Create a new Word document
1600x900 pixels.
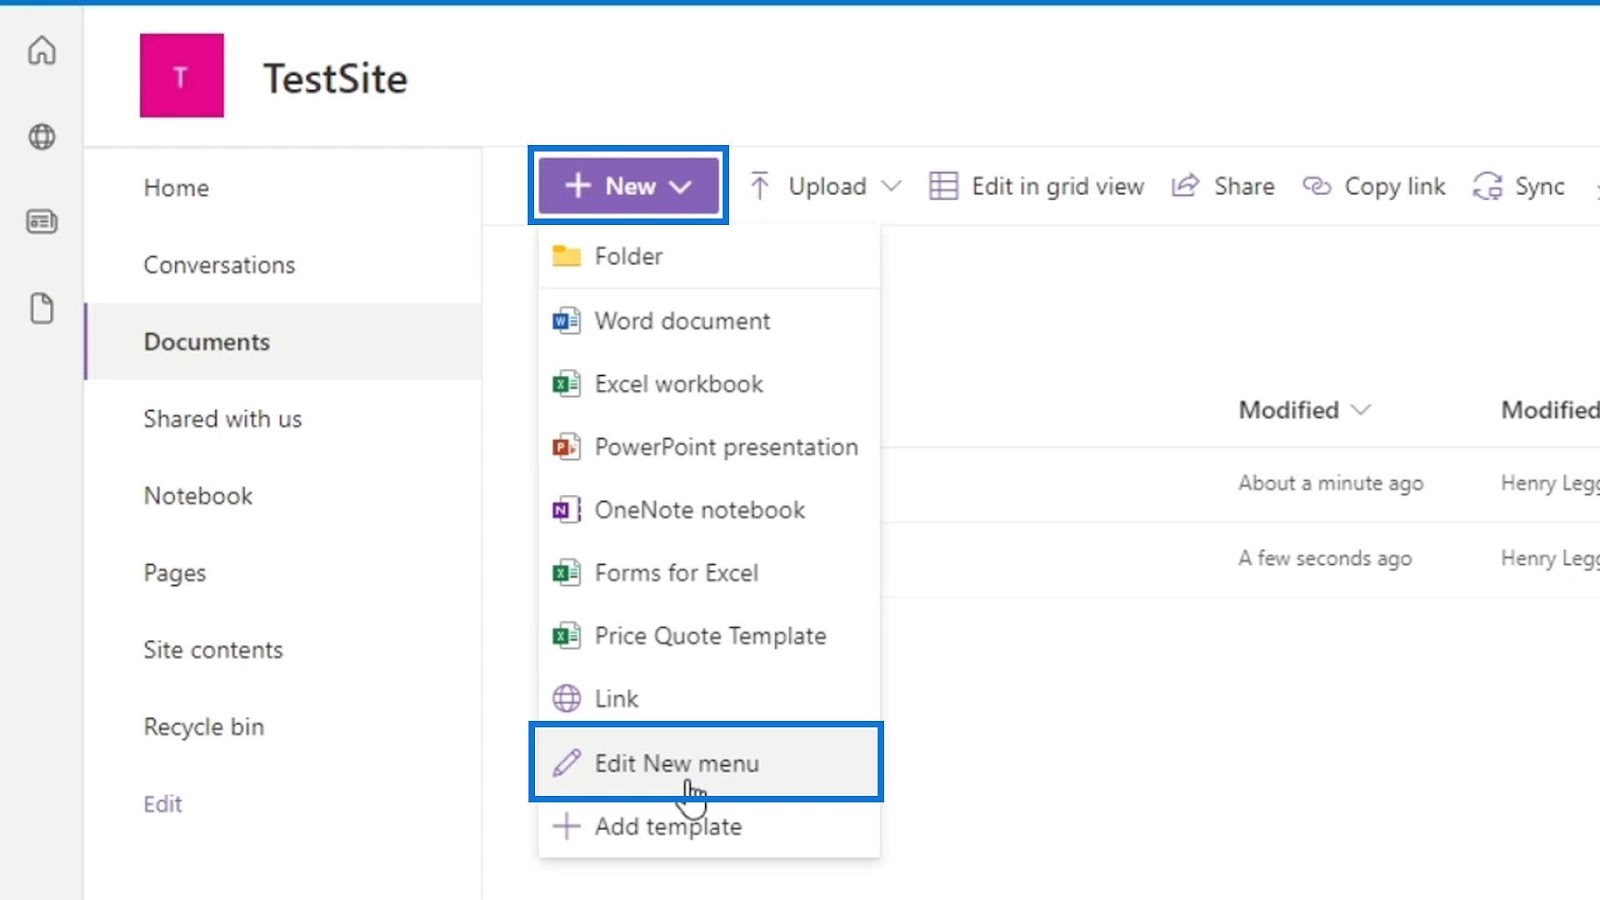[709, 321]
